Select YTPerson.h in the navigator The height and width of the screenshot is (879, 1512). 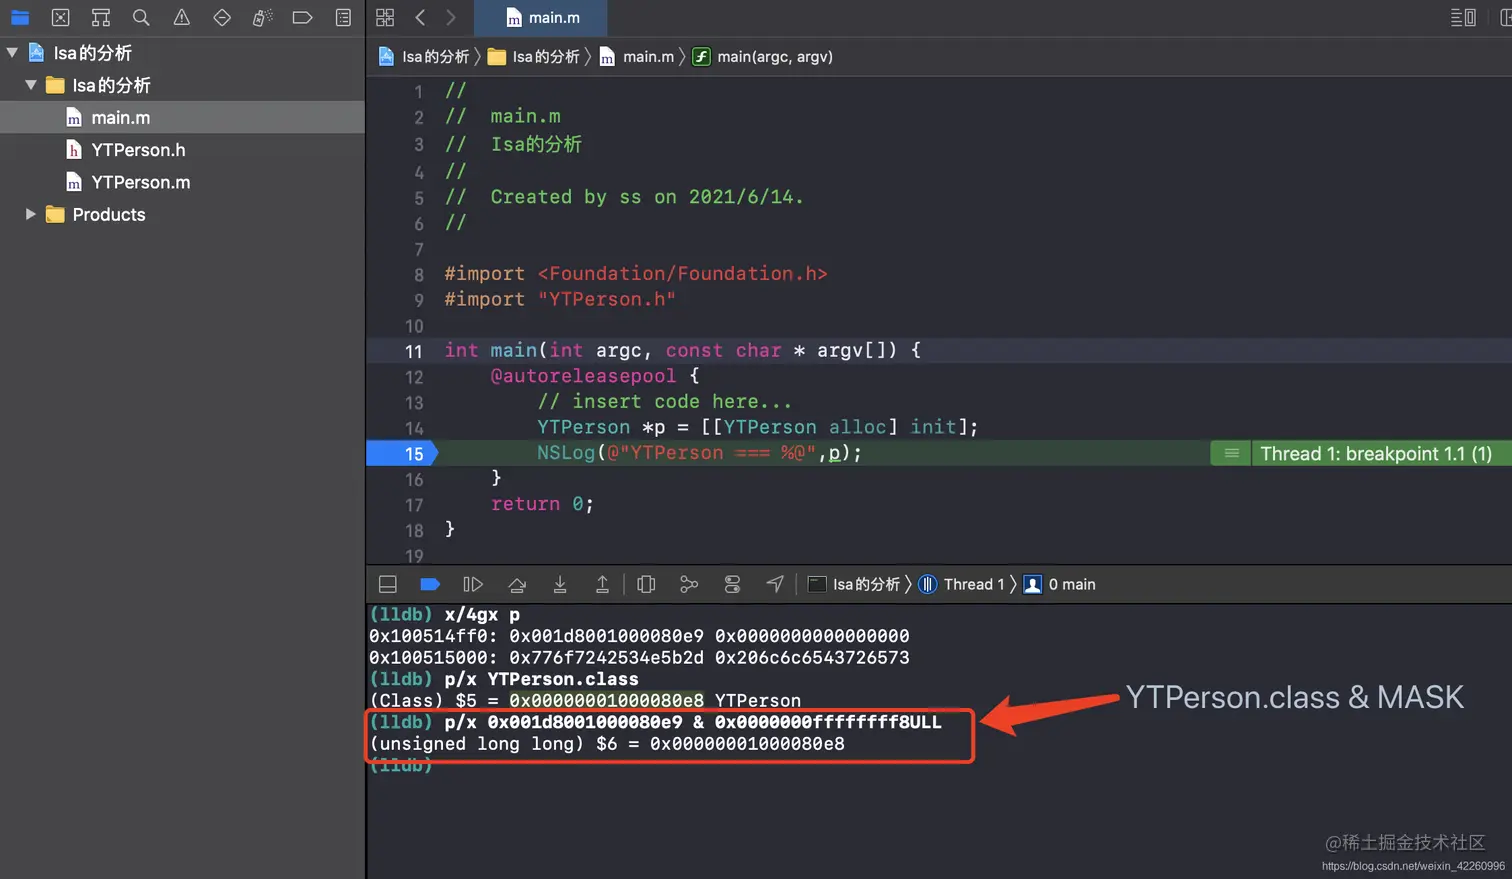[182, 150]
